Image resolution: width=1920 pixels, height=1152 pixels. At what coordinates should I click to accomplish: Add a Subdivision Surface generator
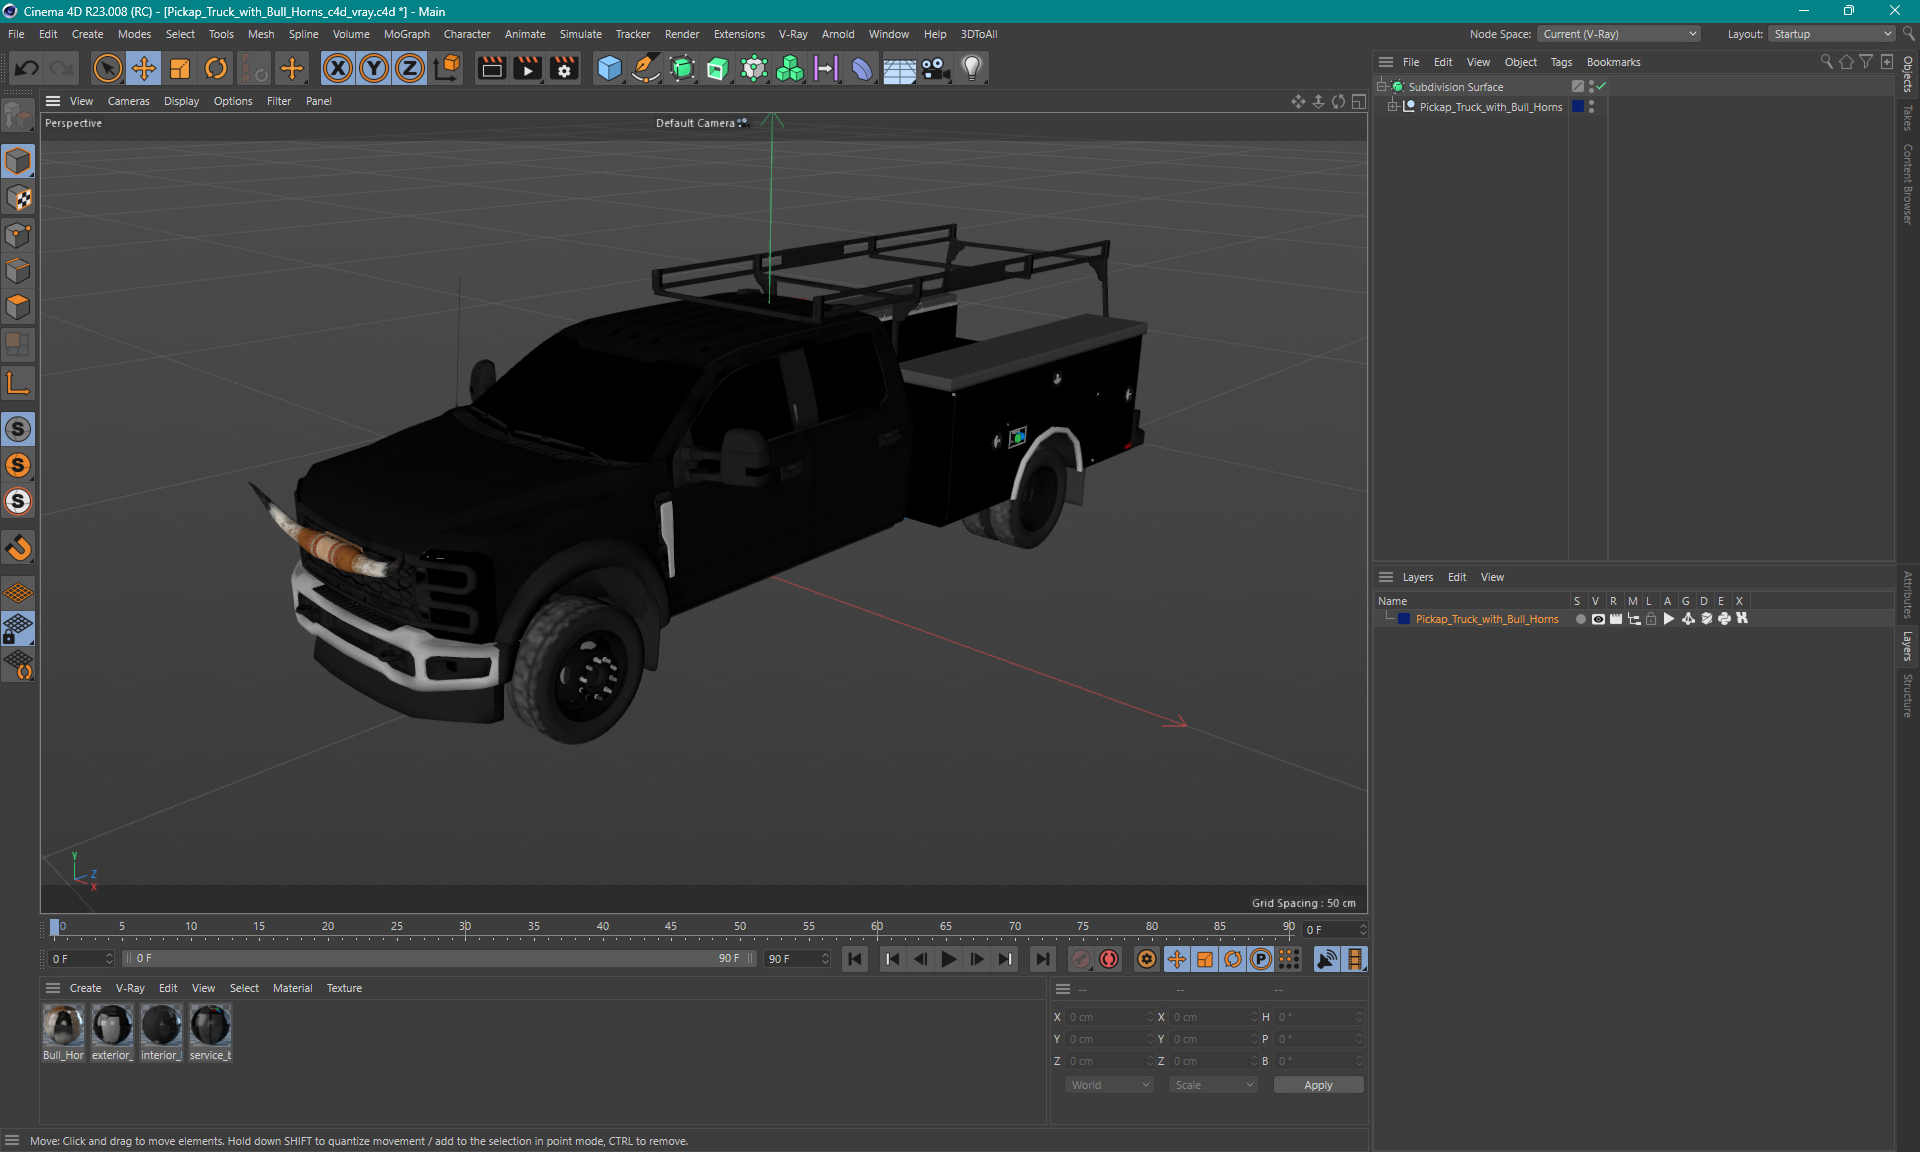click(682, 68)
